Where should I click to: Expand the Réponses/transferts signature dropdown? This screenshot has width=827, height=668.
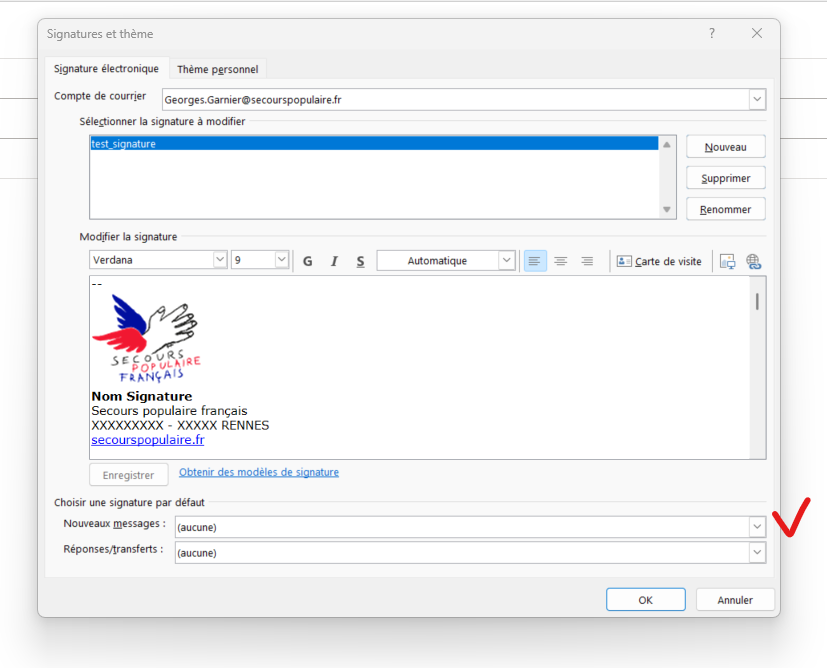757,553
